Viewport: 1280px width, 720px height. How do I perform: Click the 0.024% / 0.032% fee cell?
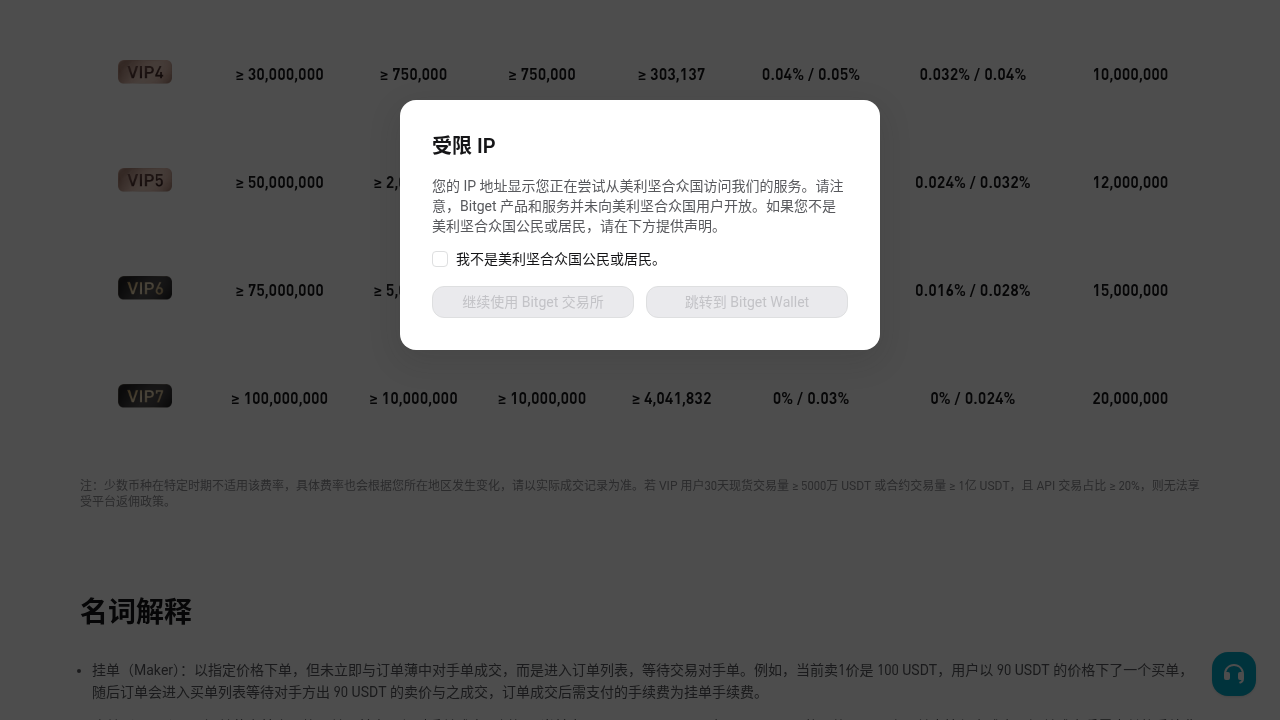coord(973,182)
